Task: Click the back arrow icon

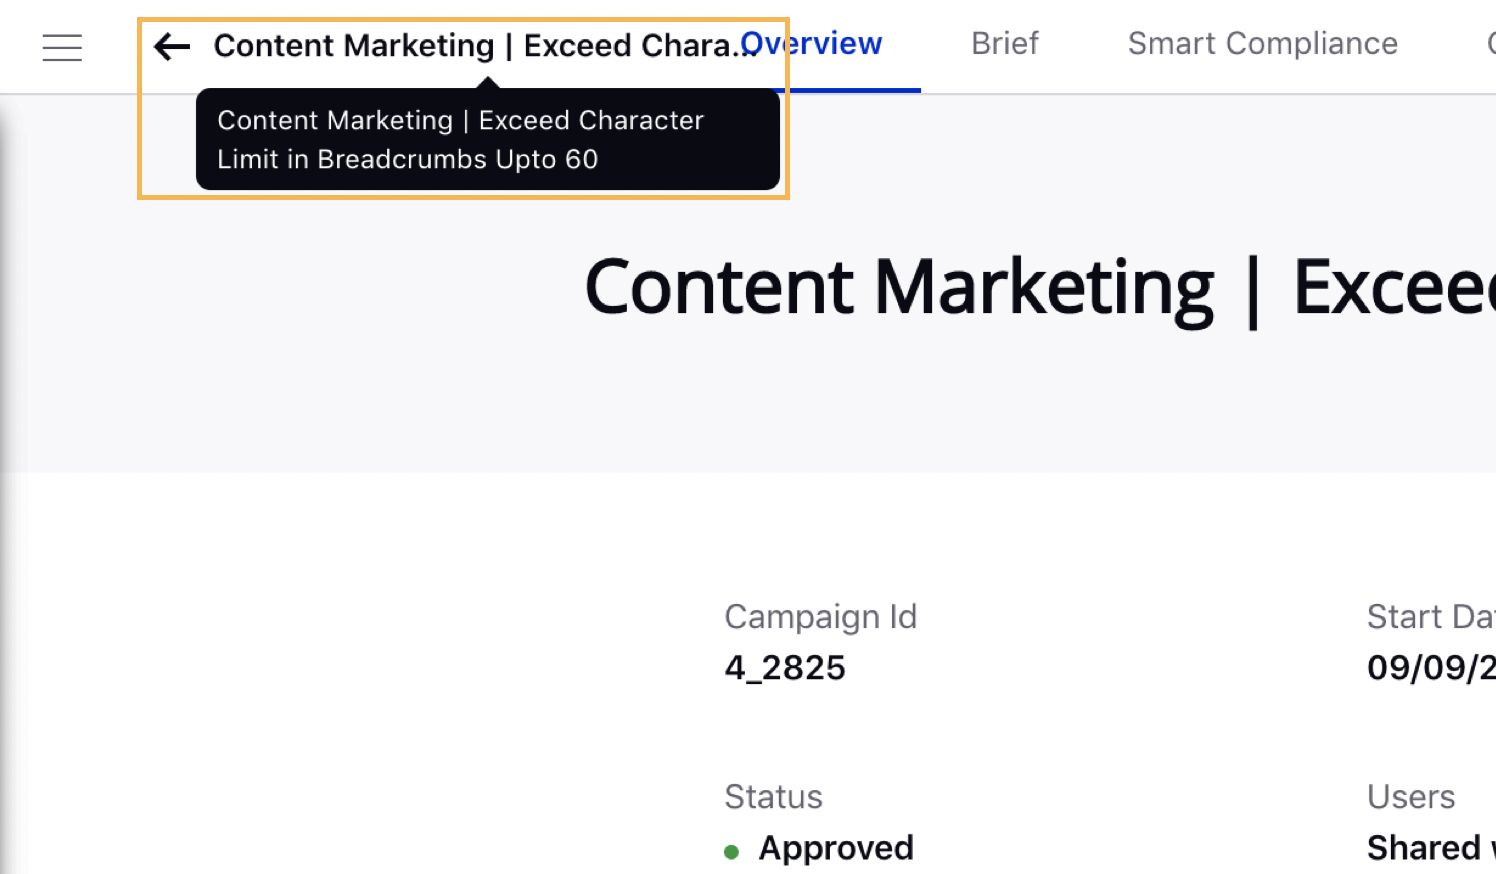Action: coord(172,46)
